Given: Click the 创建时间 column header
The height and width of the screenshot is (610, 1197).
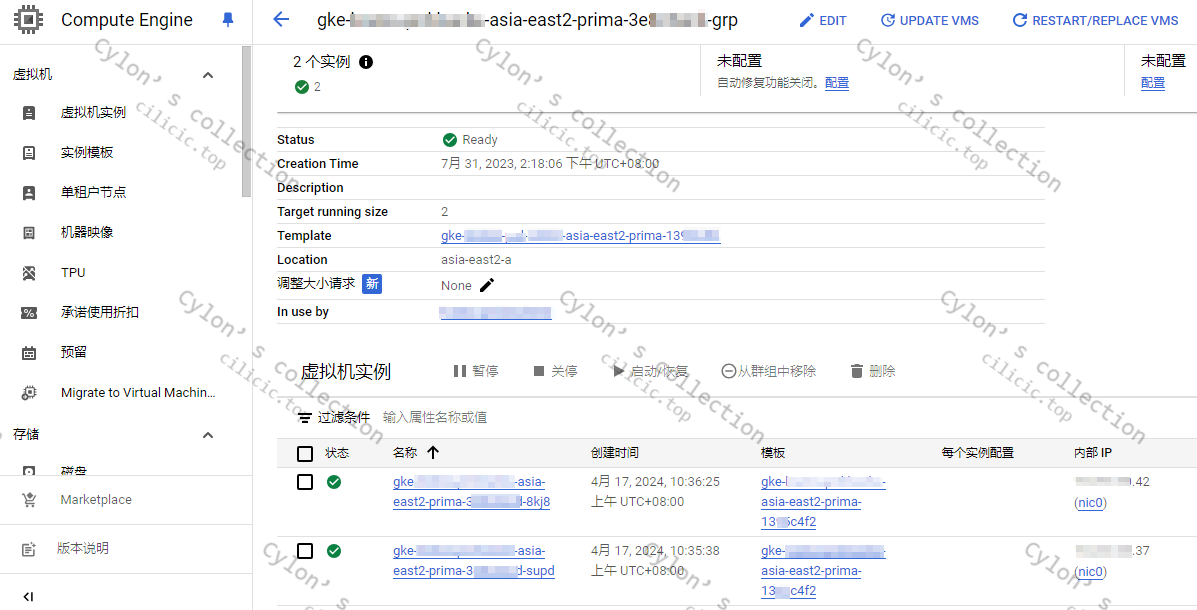Looking at the screenshot, I should click(615, 453).
